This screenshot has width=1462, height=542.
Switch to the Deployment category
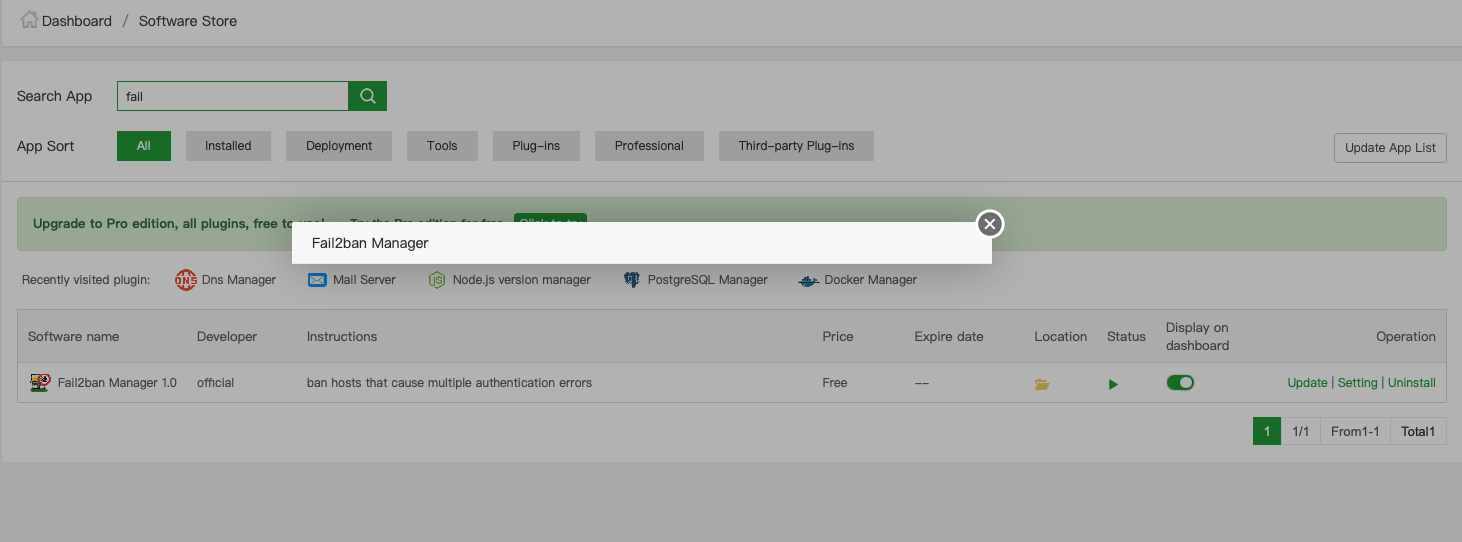(339, 146)
